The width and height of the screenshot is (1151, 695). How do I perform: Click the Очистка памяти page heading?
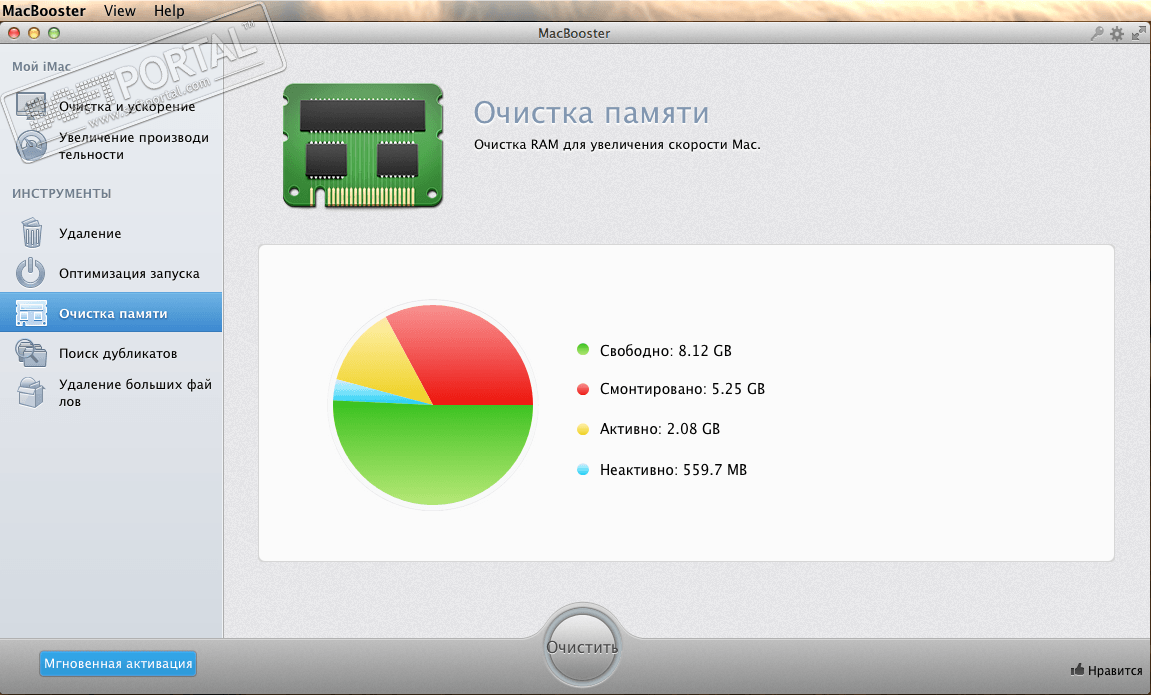click(591, 114)
